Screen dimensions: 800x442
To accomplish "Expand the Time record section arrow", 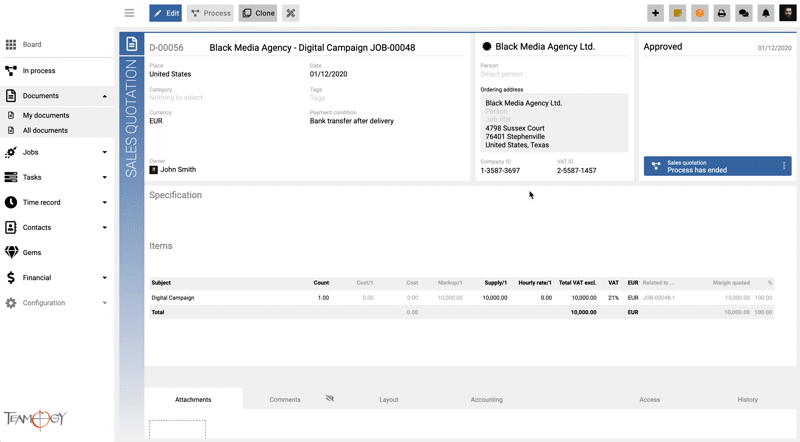I will (105, 202).
